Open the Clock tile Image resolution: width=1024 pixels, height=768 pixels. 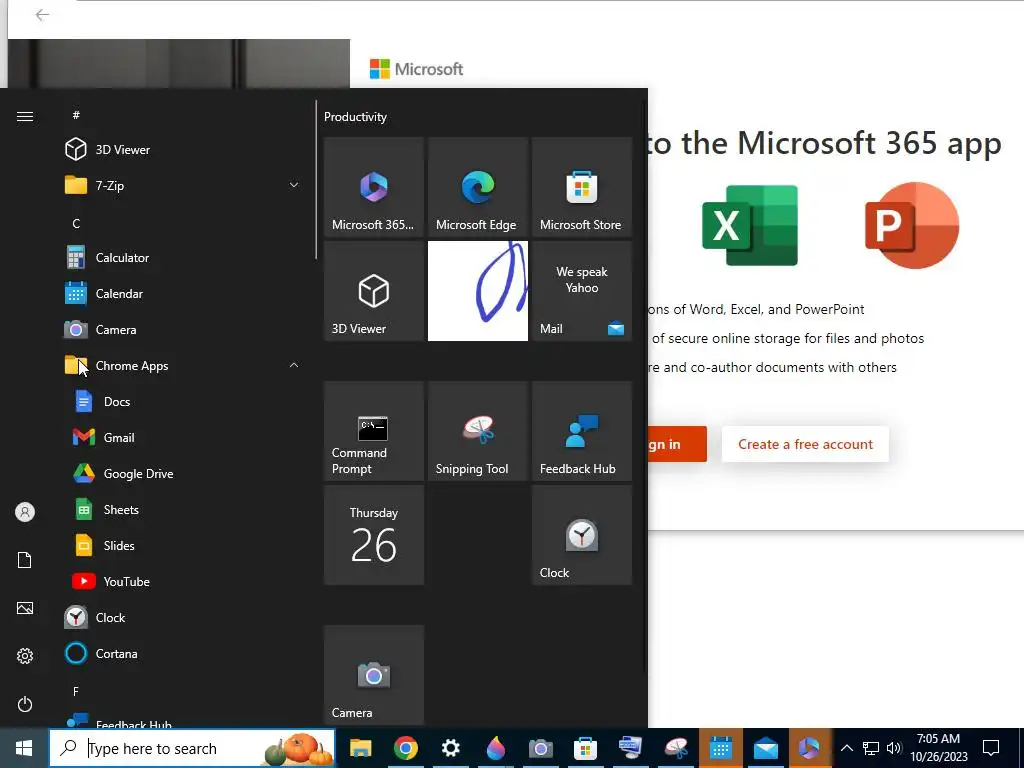[x=581, y=535]
